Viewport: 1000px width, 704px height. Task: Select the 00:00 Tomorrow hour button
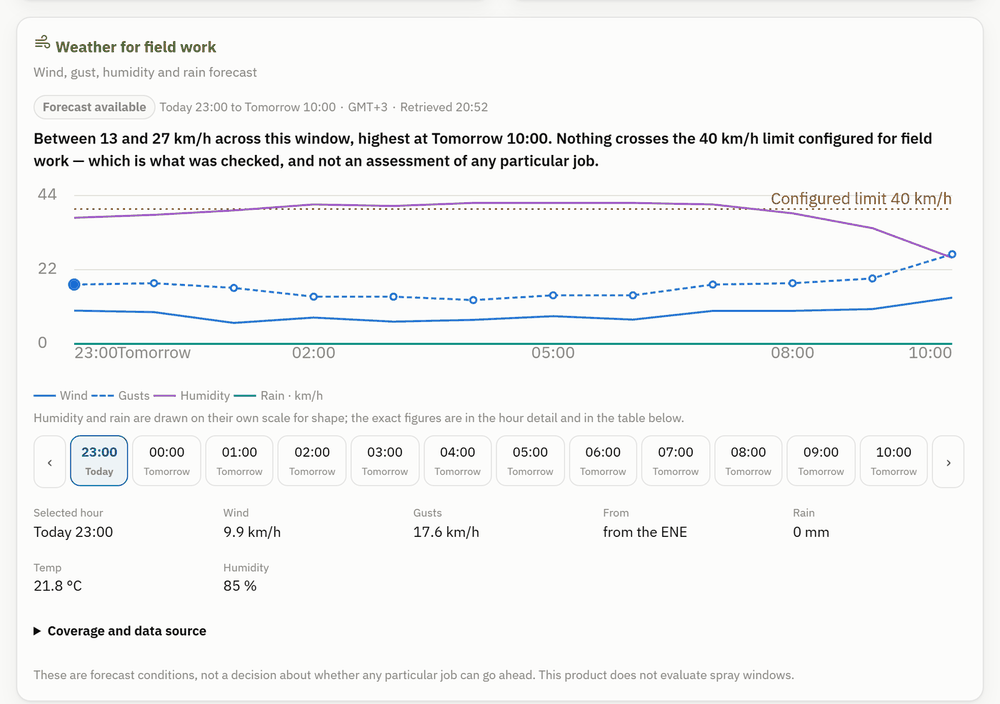(166, 461)
